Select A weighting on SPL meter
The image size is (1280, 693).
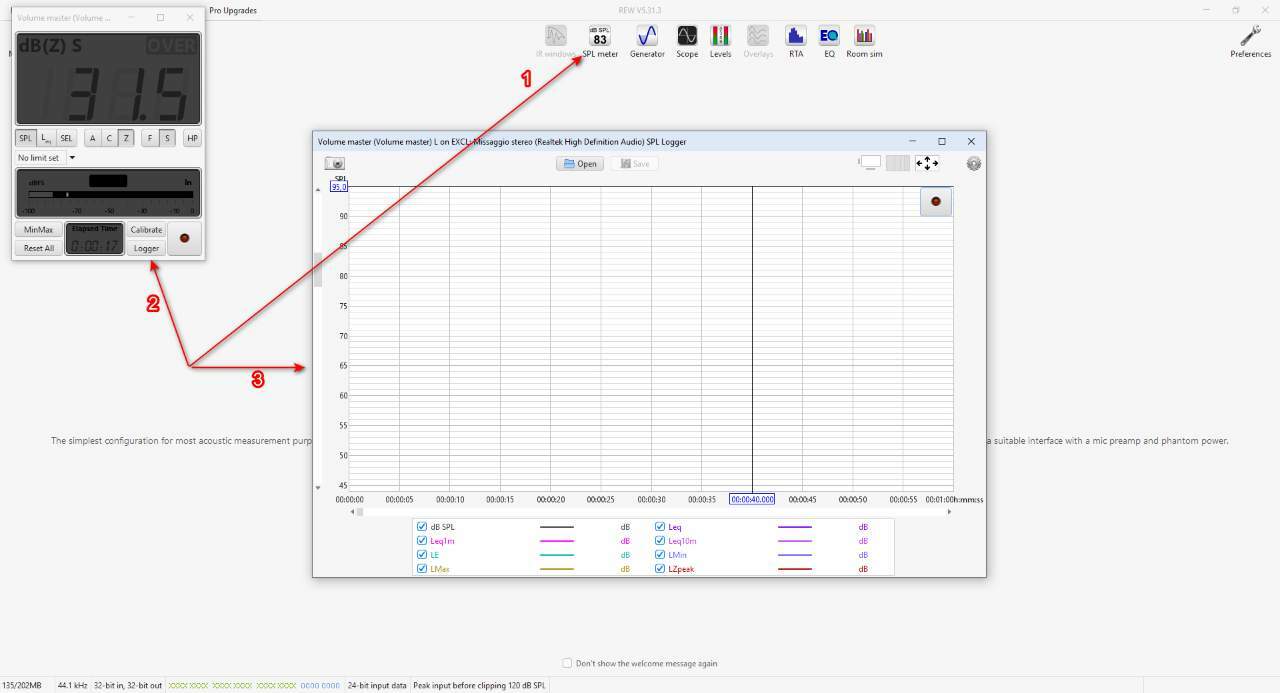[92, 138]
